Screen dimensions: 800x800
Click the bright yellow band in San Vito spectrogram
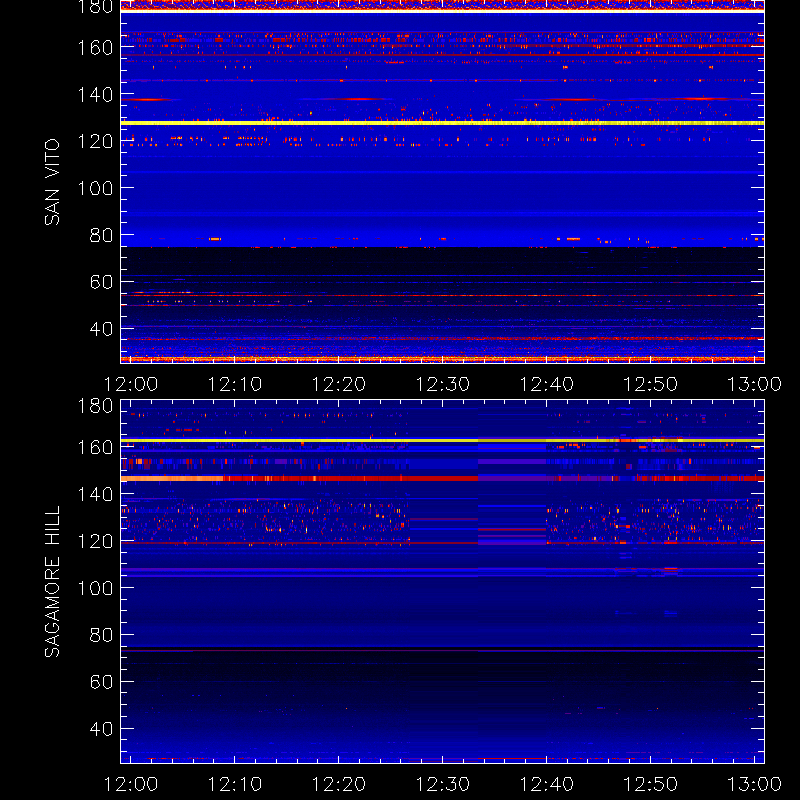tap(442, 123)
